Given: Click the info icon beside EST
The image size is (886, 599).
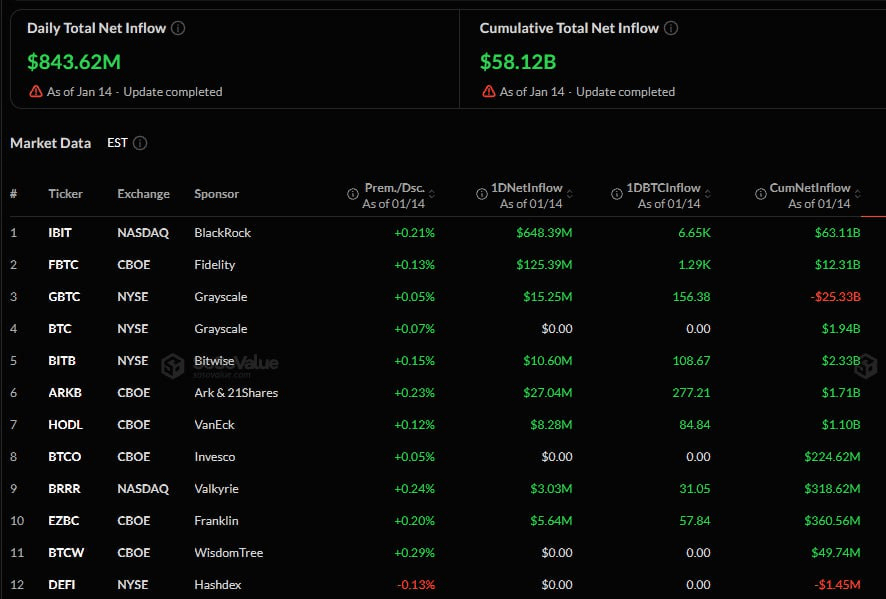Looking at the screenshot, I should (x=140, y=143).
